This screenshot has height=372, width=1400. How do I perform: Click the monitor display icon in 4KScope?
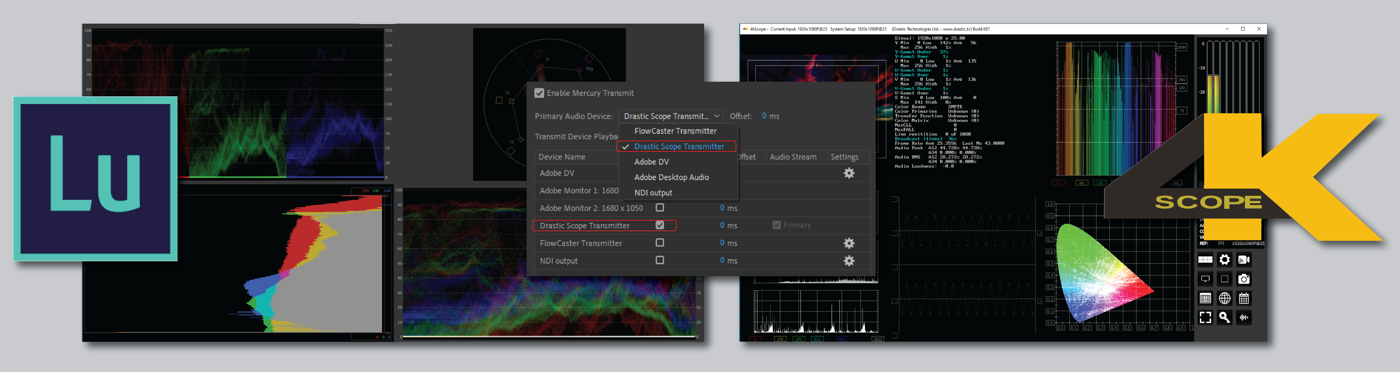1206,278
